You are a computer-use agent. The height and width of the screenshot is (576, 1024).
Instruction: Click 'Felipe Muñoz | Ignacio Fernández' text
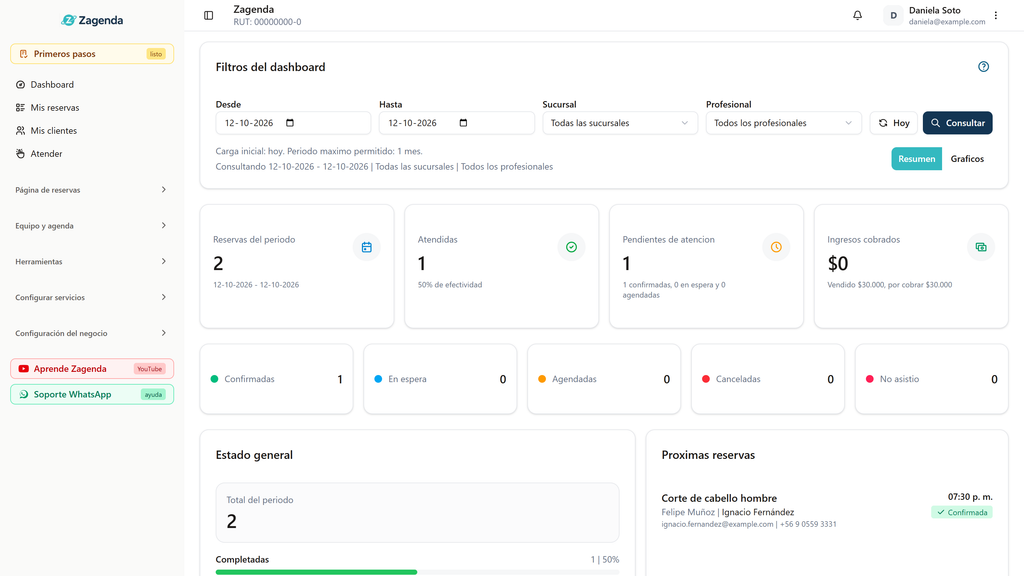click(x=728, y=512)
